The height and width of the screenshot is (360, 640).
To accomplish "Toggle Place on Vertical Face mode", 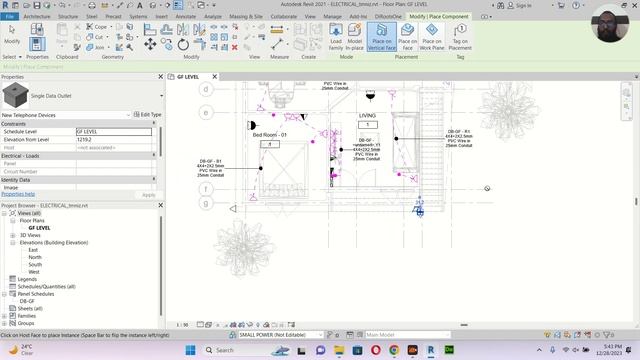I will tap(382, 37).
